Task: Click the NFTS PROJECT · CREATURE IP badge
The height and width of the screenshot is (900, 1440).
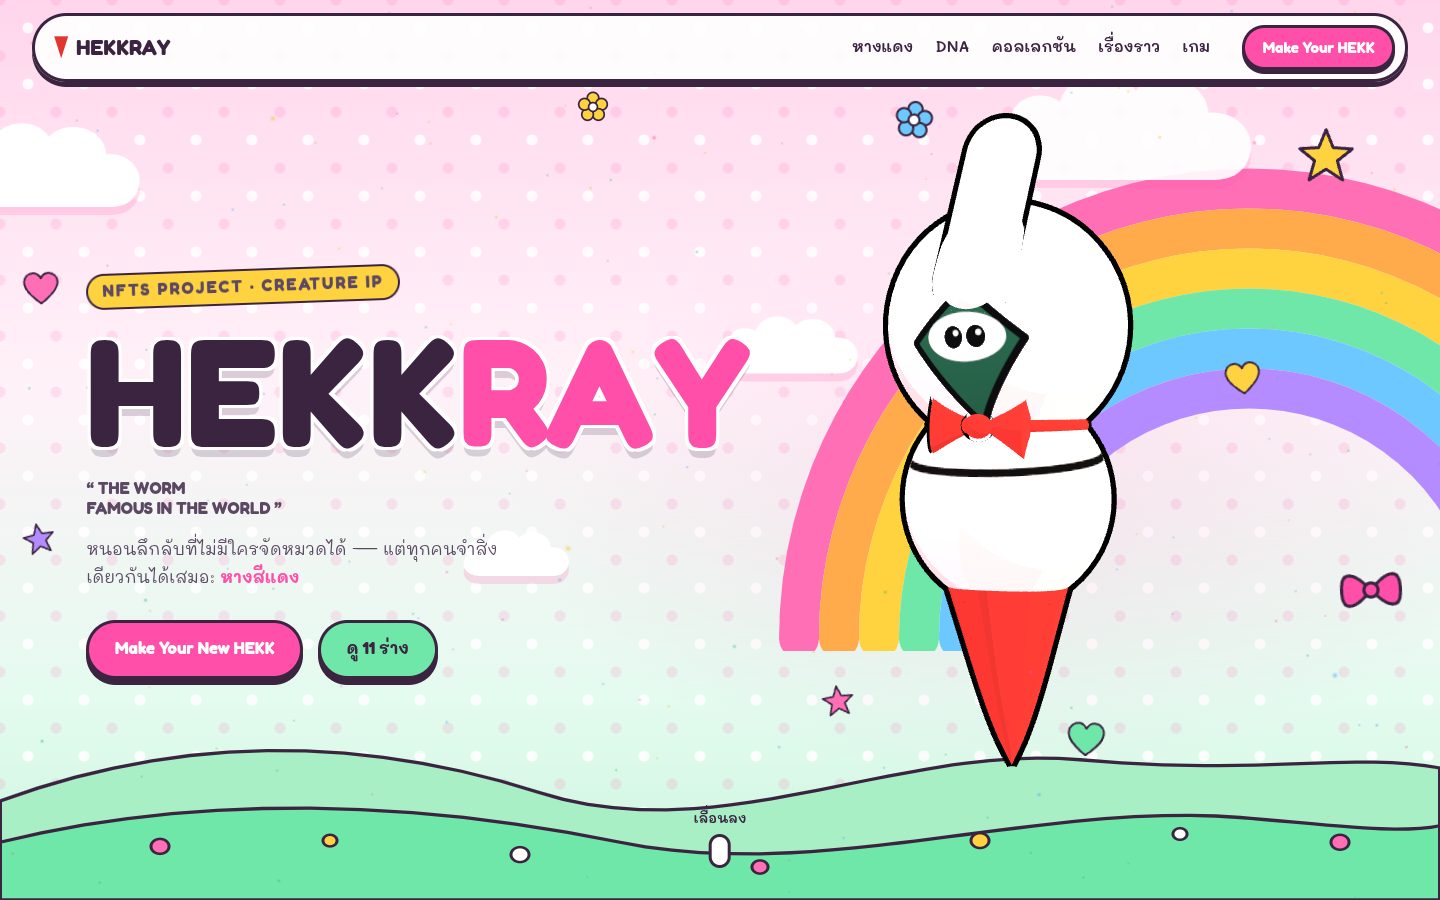Action: click(243, 287)
